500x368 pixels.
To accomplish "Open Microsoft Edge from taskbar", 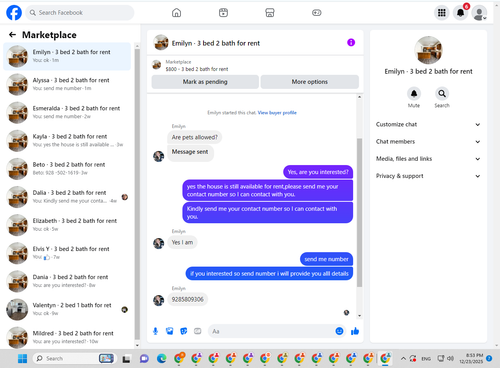I will (162, 359).
